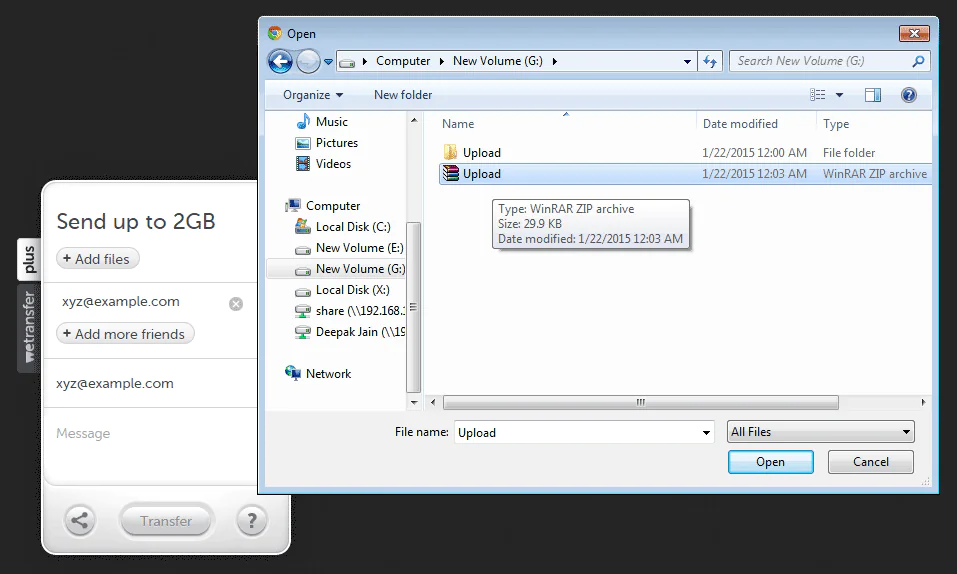The height and width of the screenshot is (574, 957).
Task: Open the share network drive
Action: point(359,311)
